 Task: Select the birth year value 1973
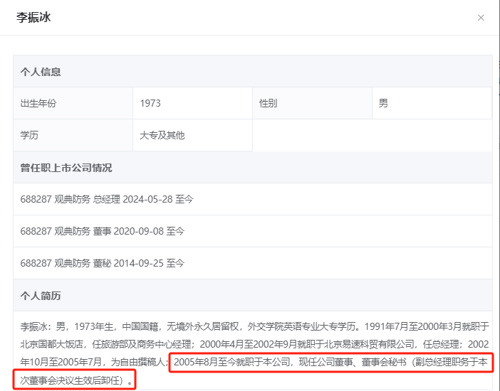click(192, 103)
